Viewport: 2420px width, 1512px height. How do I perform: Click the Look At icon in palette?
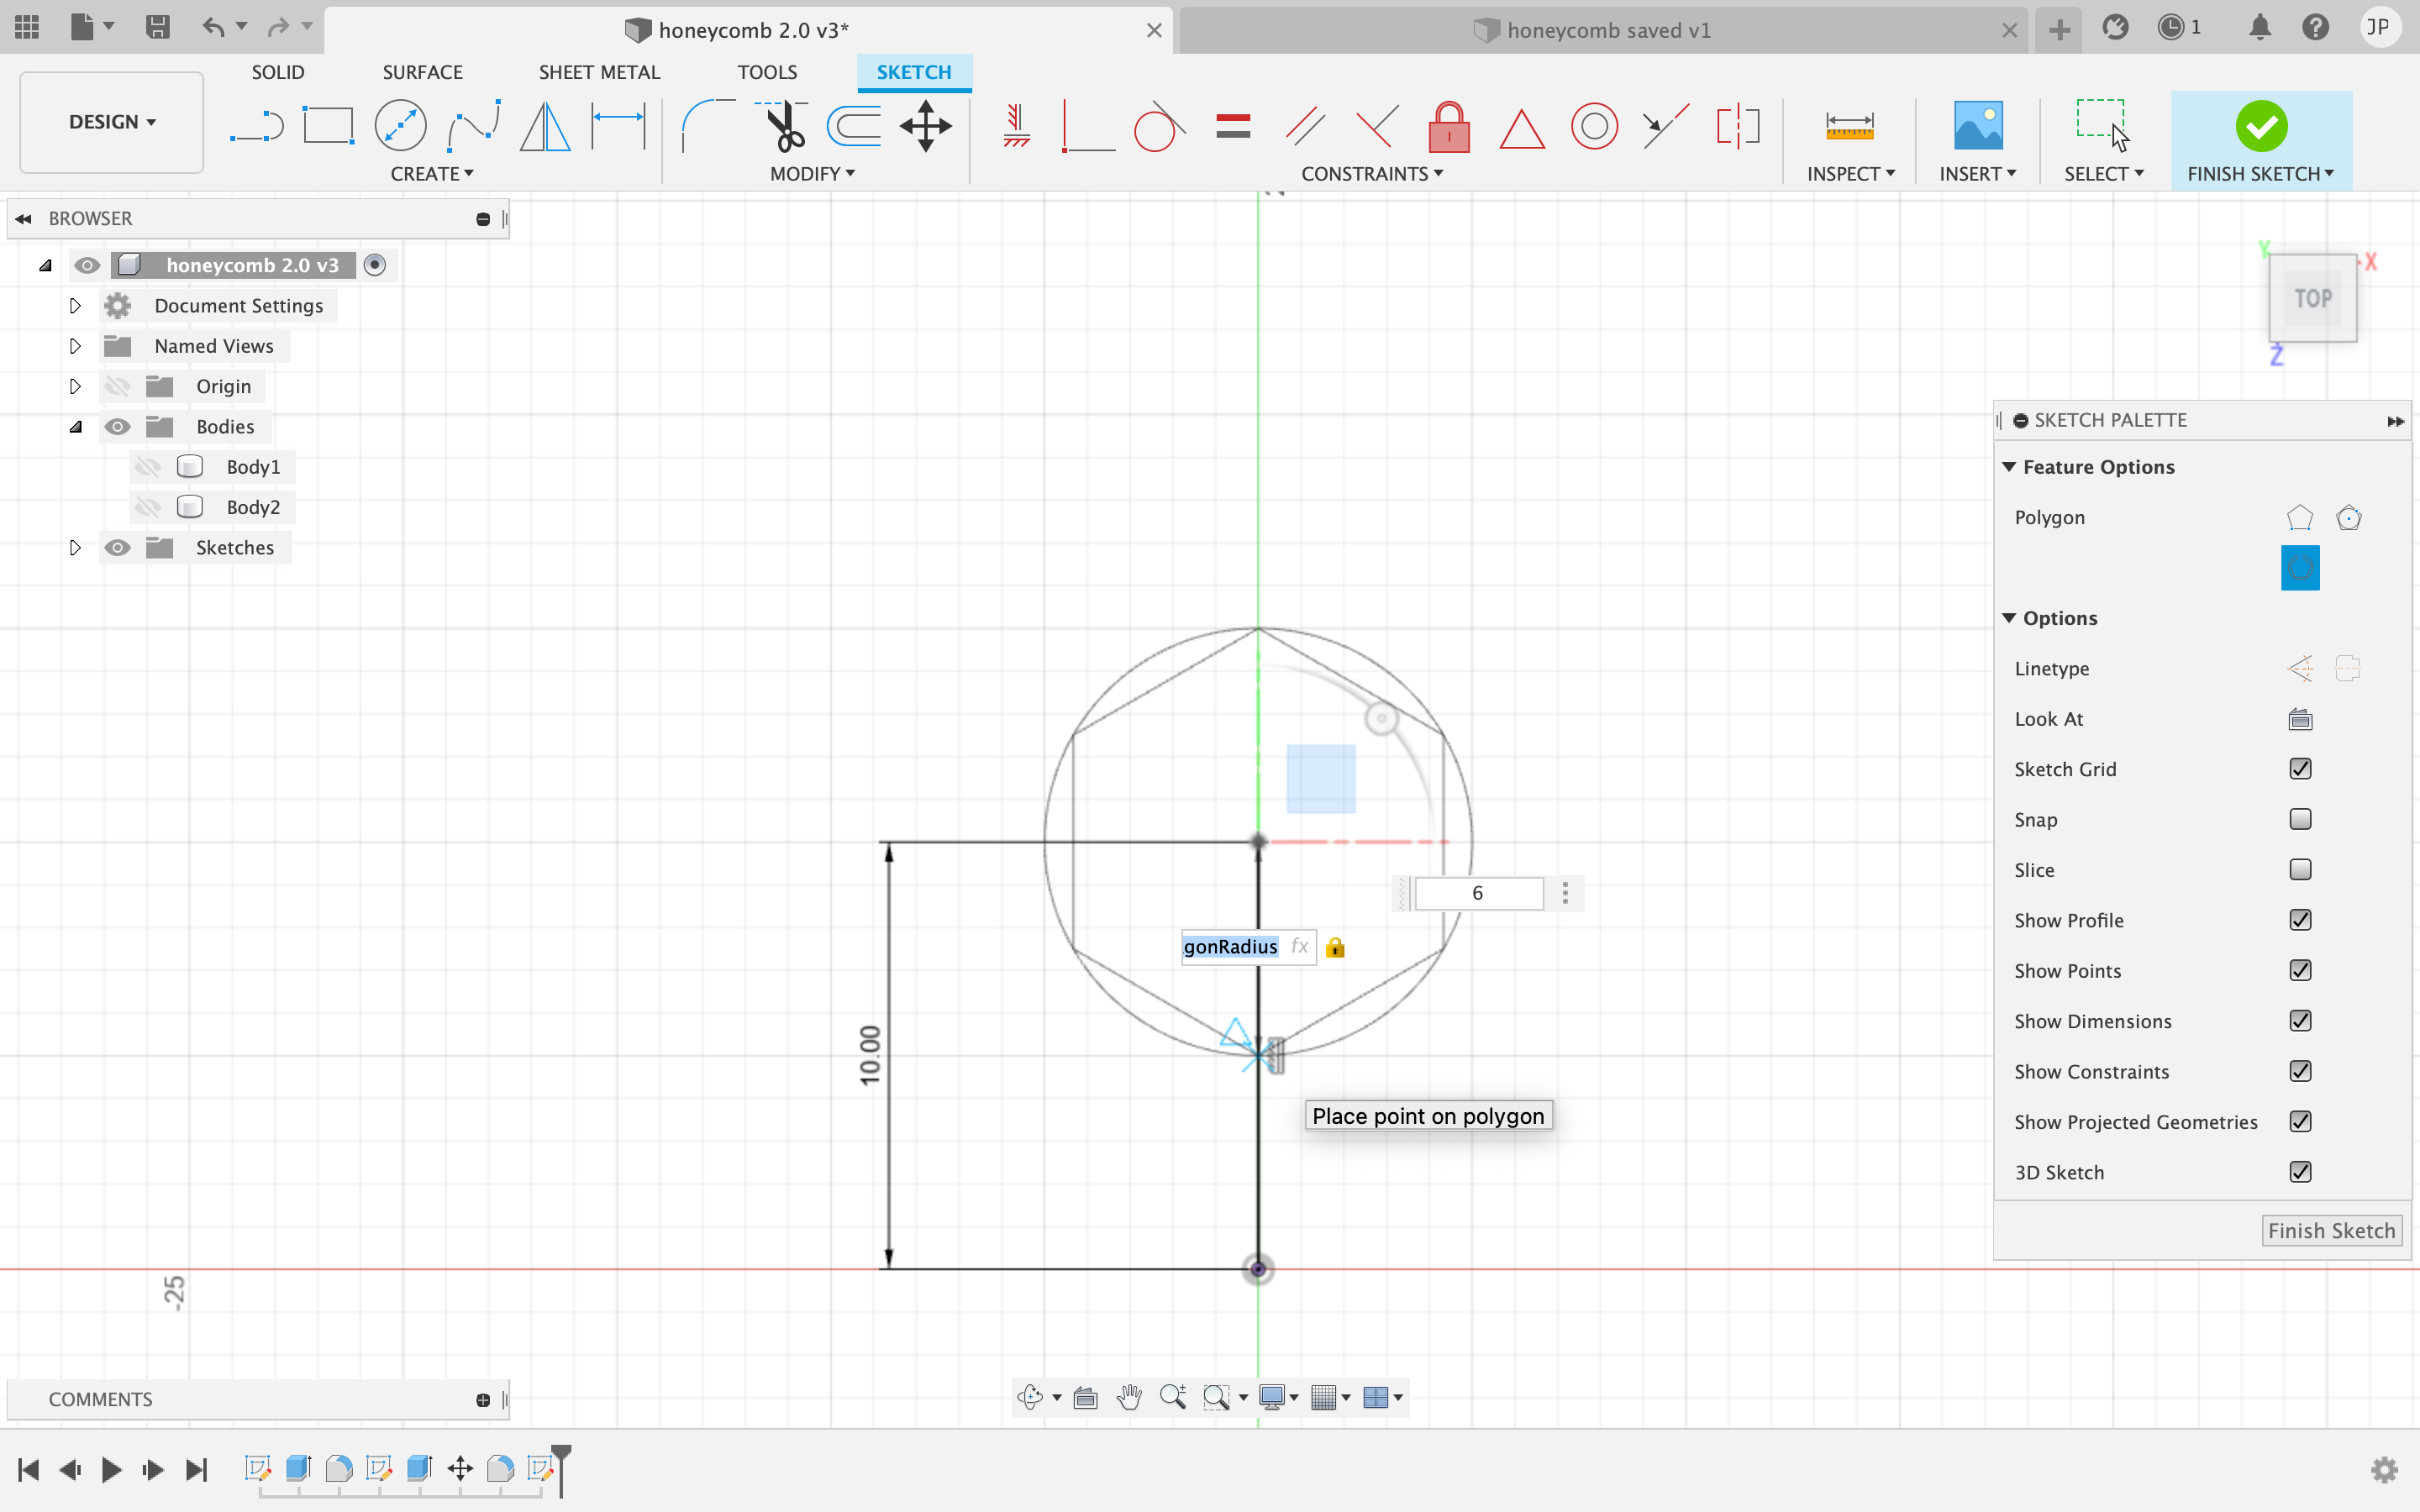2300,717
